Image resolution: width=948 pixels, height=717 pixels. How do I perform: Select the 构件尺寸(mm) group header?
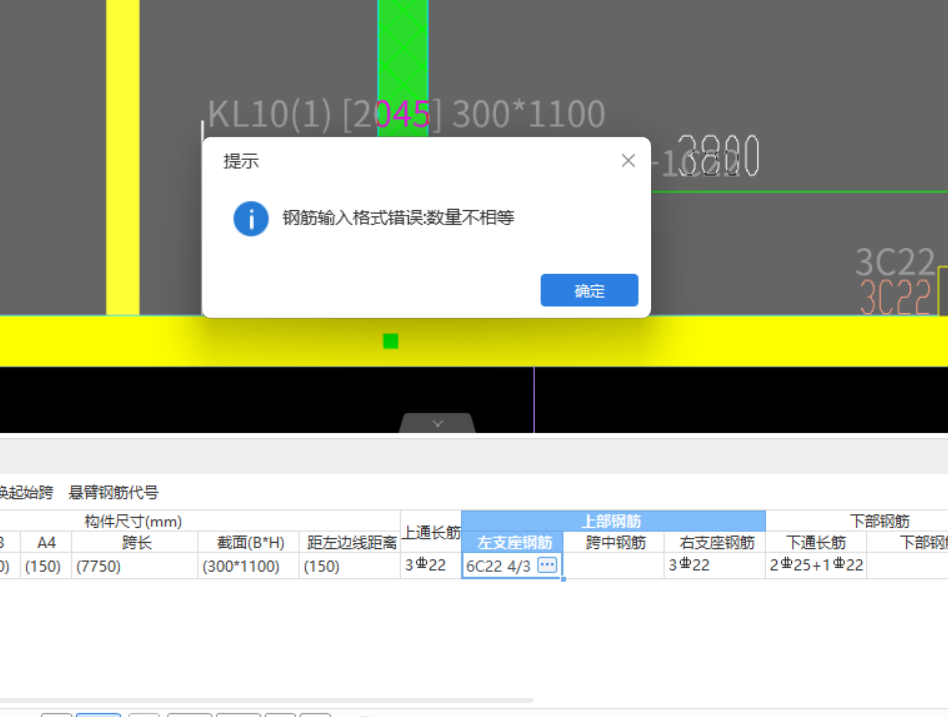pyautogui.click(x=133, y=521)
